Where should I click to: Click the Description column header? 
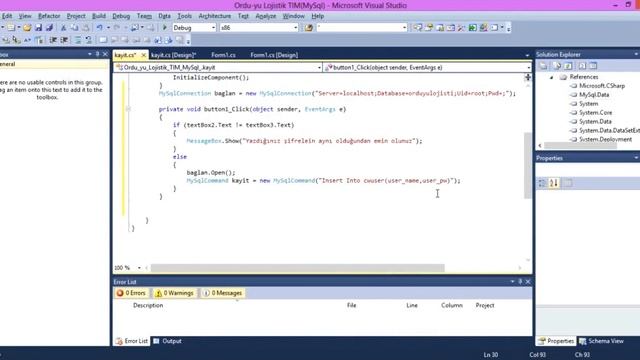(x=148, y=305)
